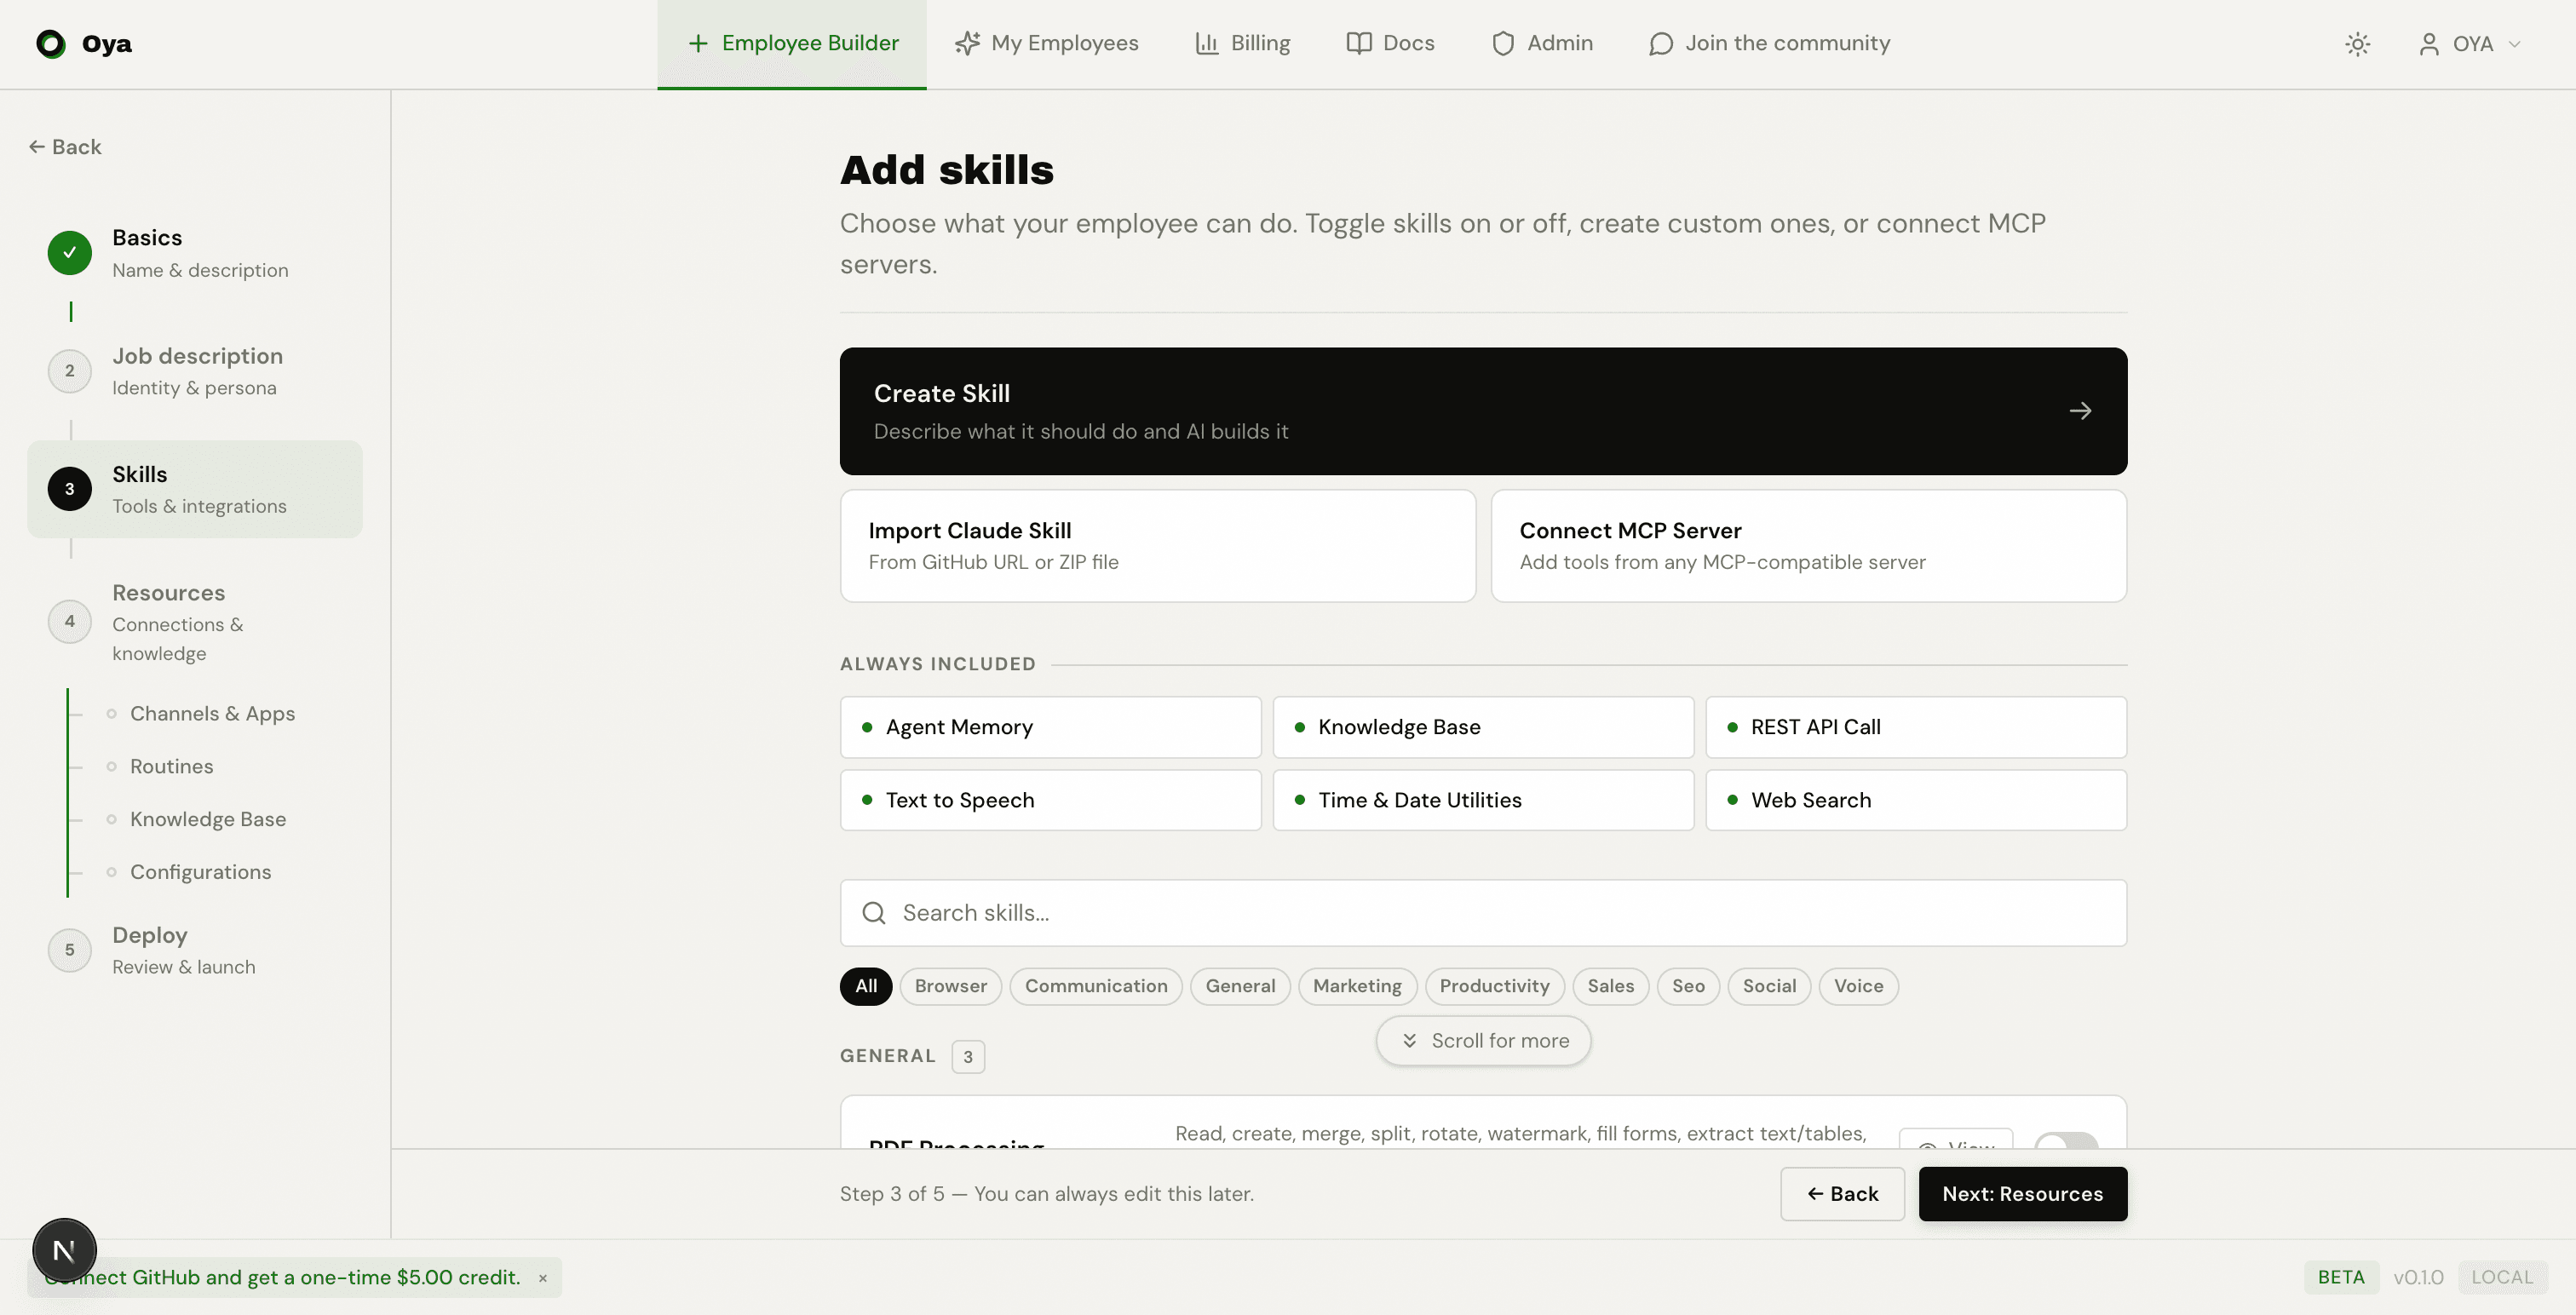This screenshot has height=1315, width=2576.
Task: Open the Import Claude Skill card
Action: click(x=1157, y=545)
